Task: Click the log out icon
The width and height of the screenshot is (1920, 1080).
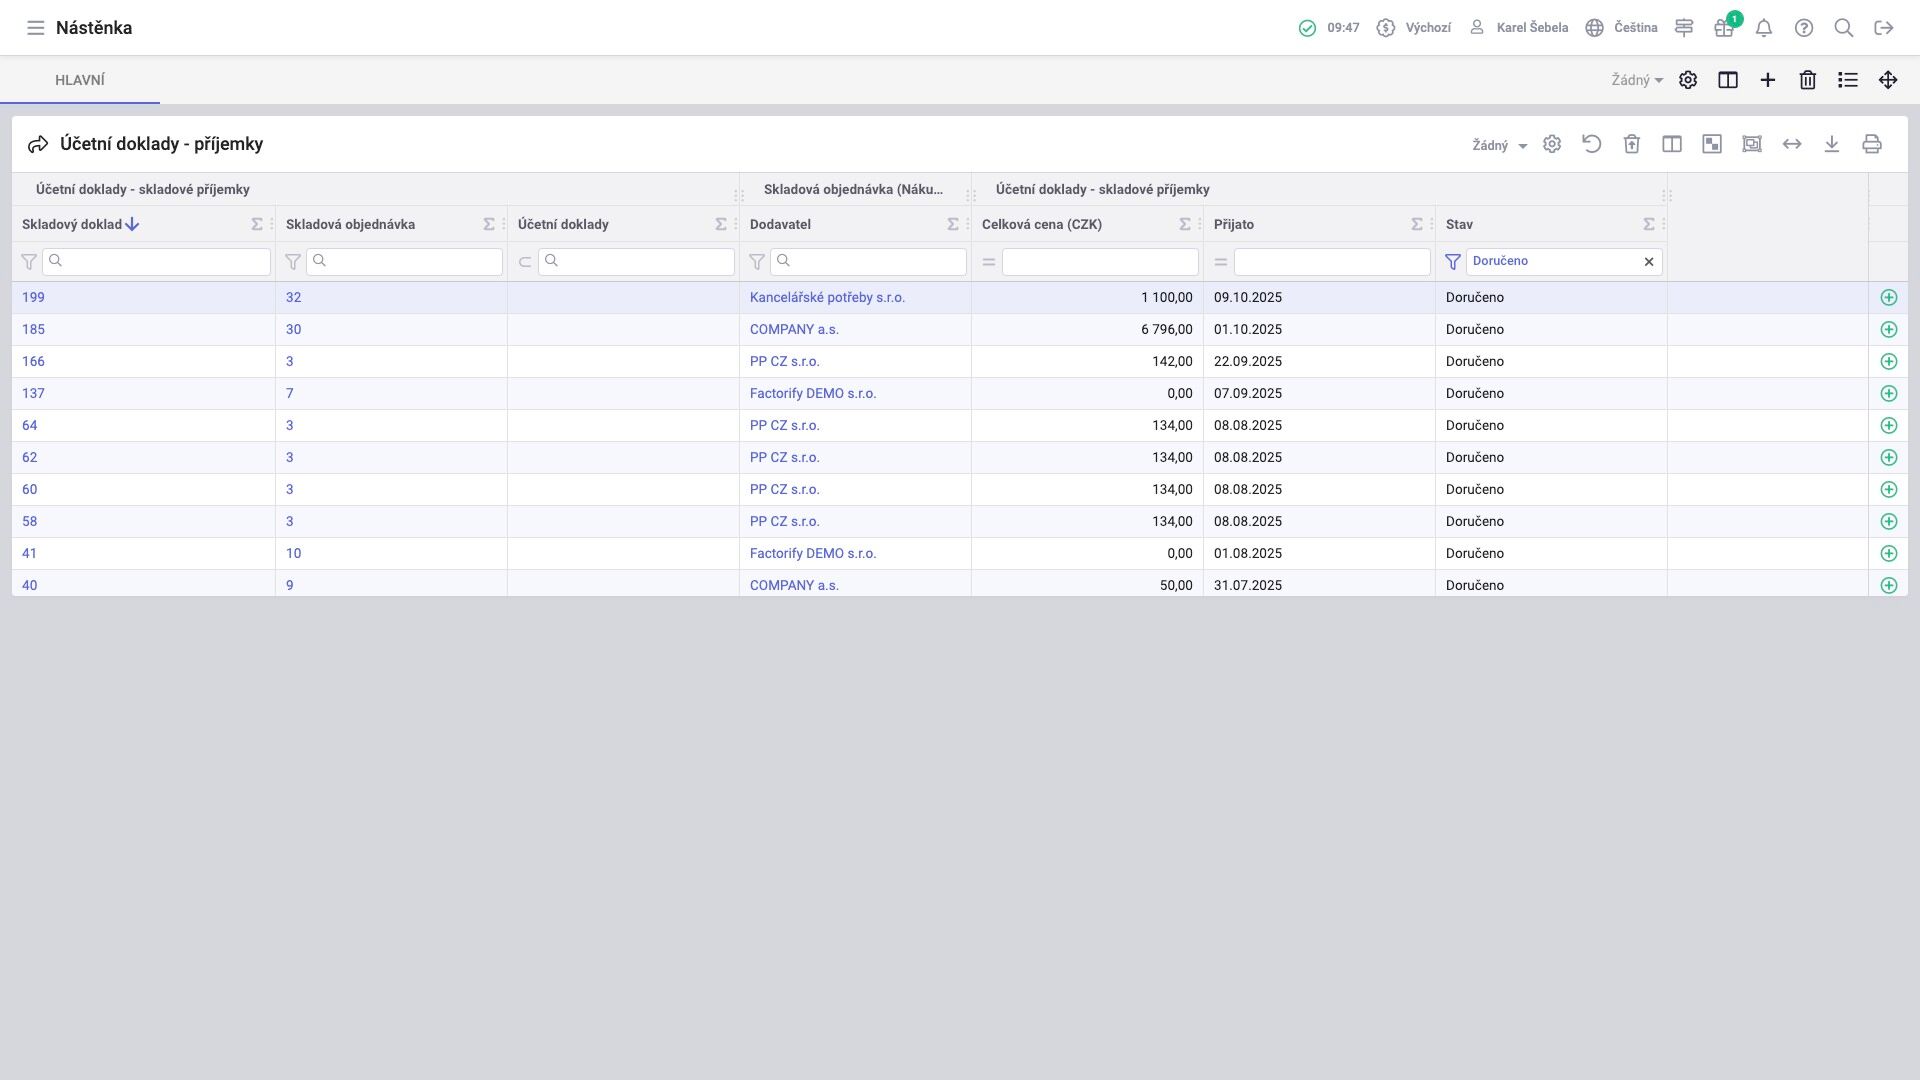Action: tap(1884, 28)
